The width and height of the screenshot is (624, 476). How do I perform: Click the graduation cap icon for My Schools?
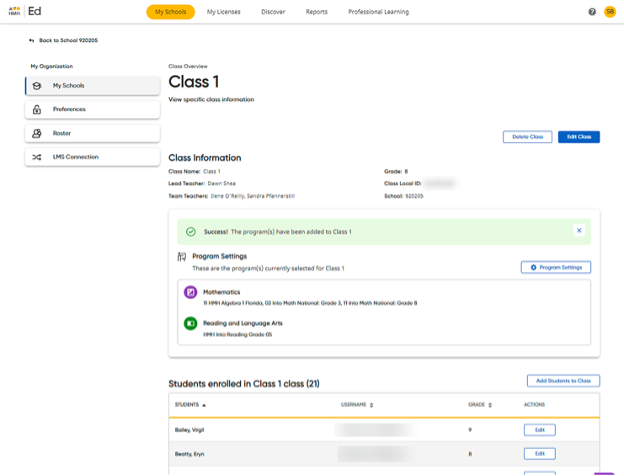[x=37, y=86]
